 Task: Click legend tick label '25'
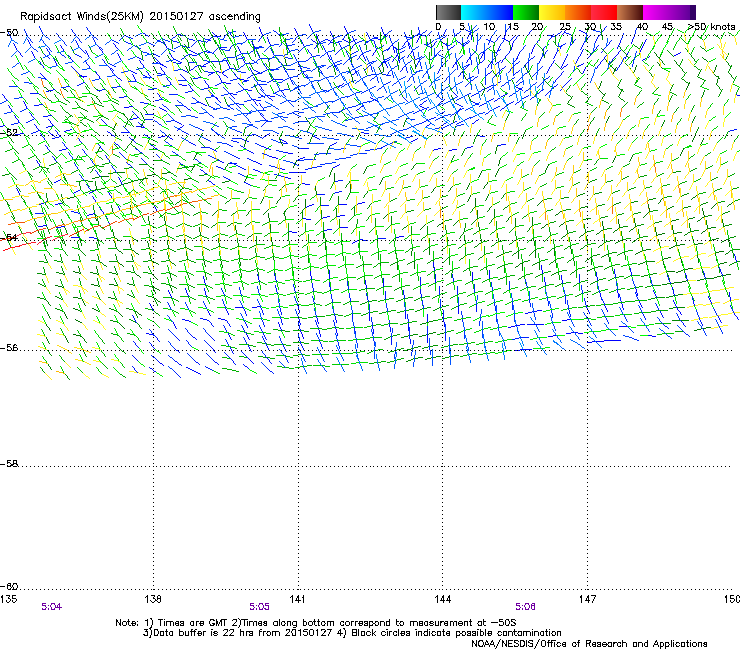coord(565,27)
